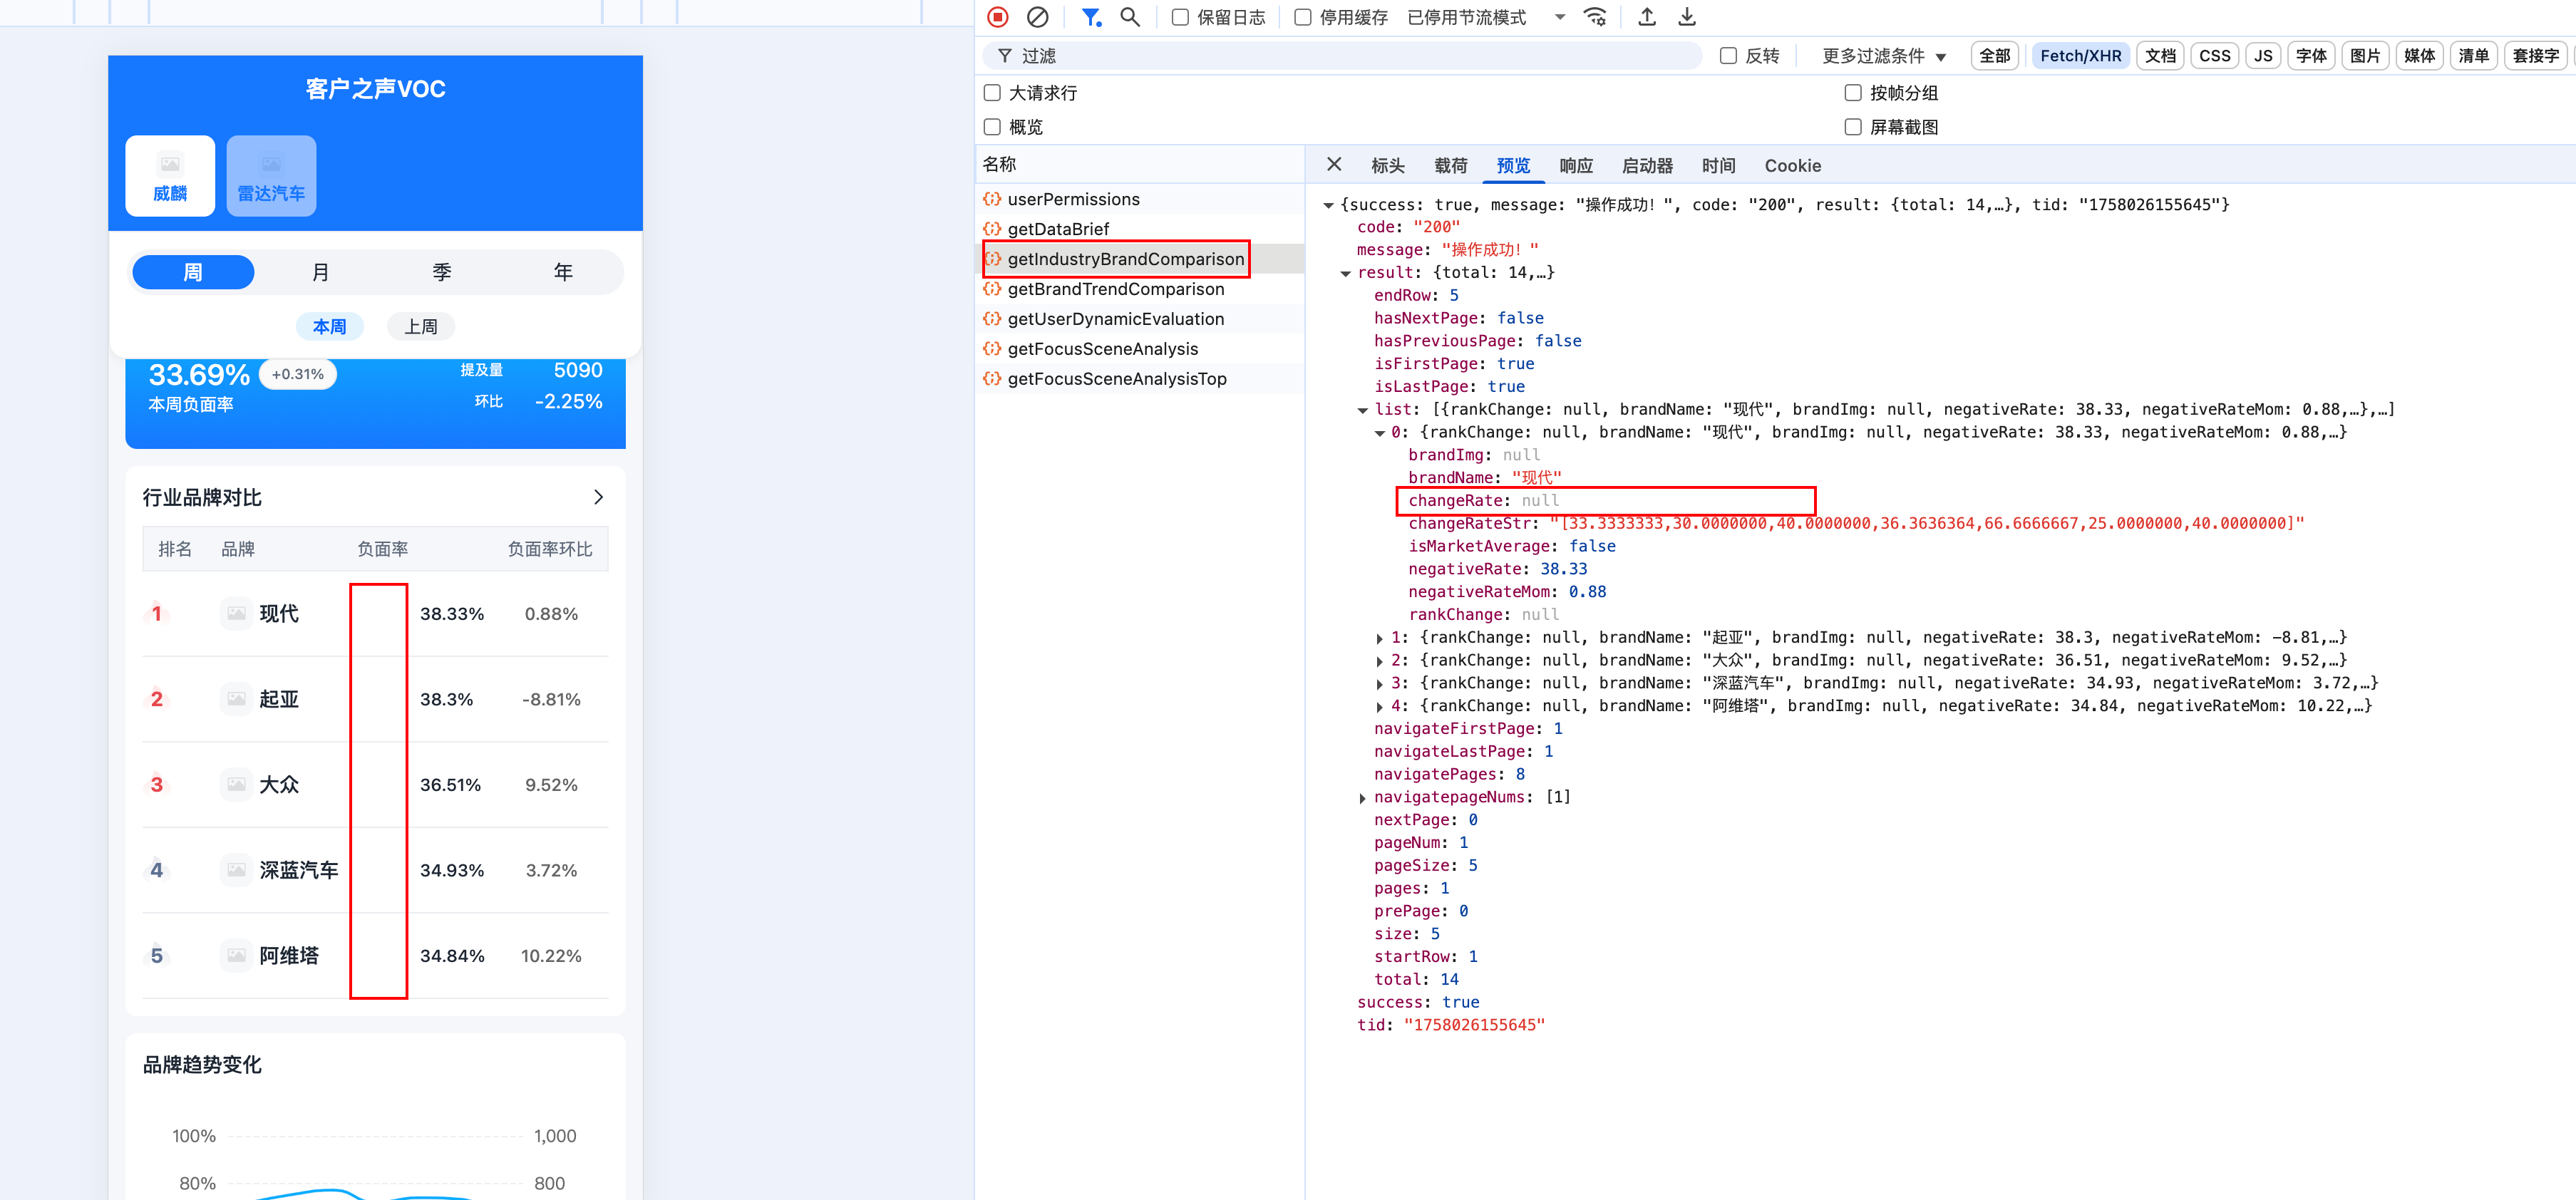Image resolution: width=2576 pixels, height=1200 pixels.
Task: Enable 停用缓存 checkbox
Action: pos(1302,17)
